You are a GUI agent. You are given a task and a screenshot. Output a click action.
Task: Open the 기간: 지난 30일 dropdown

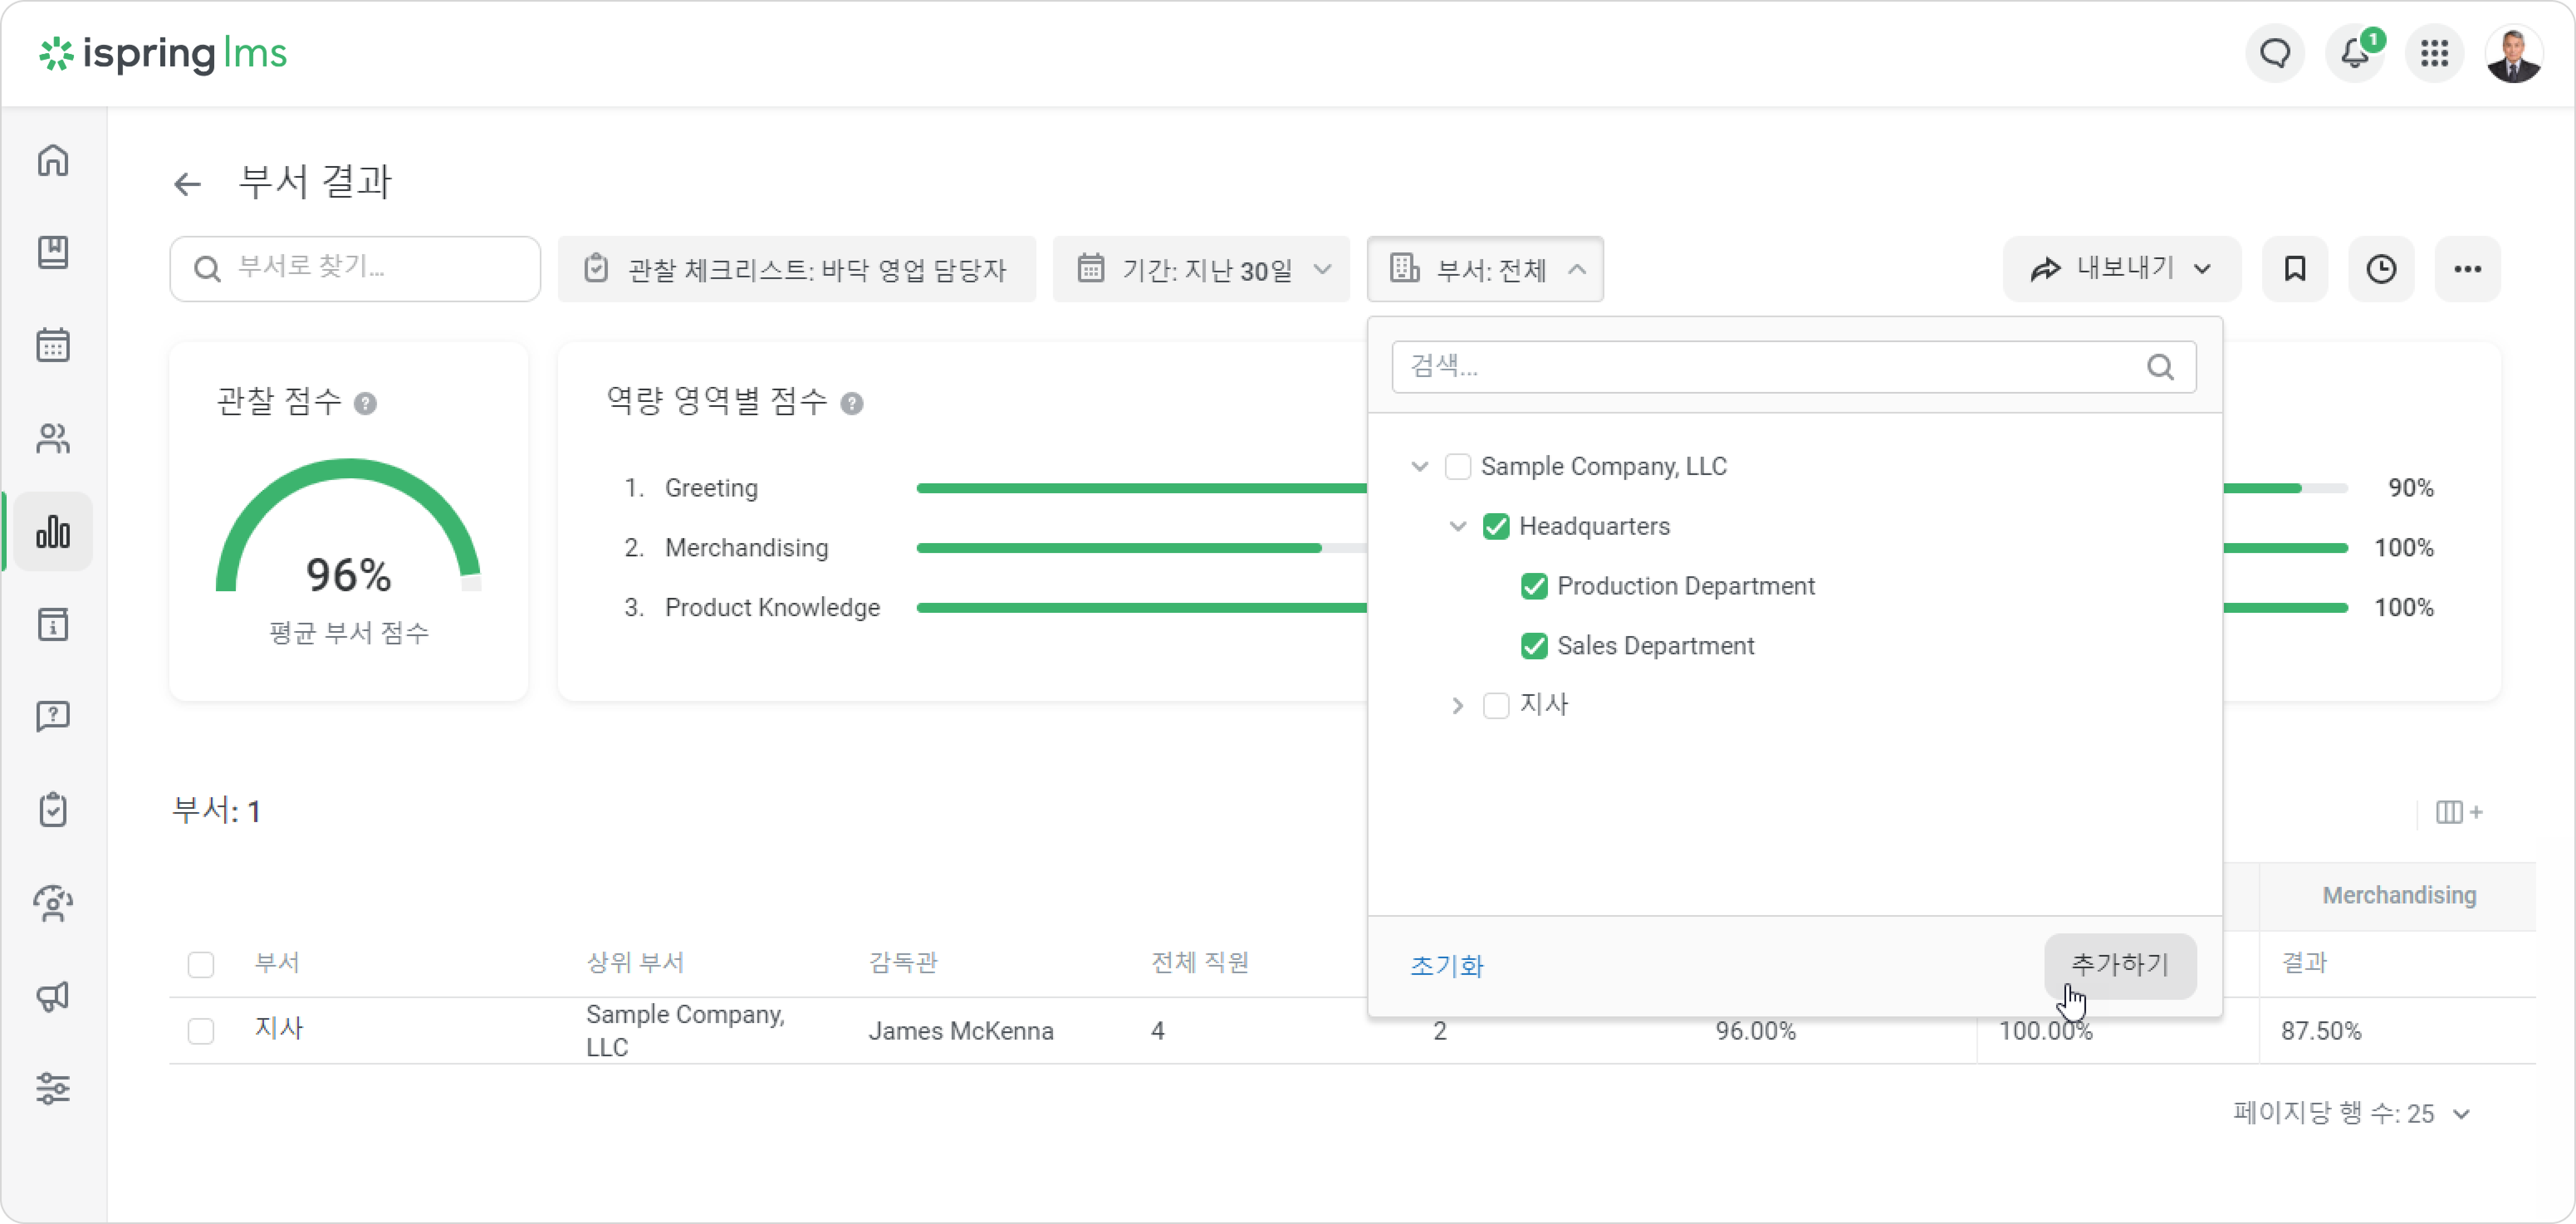(1201, 269)
